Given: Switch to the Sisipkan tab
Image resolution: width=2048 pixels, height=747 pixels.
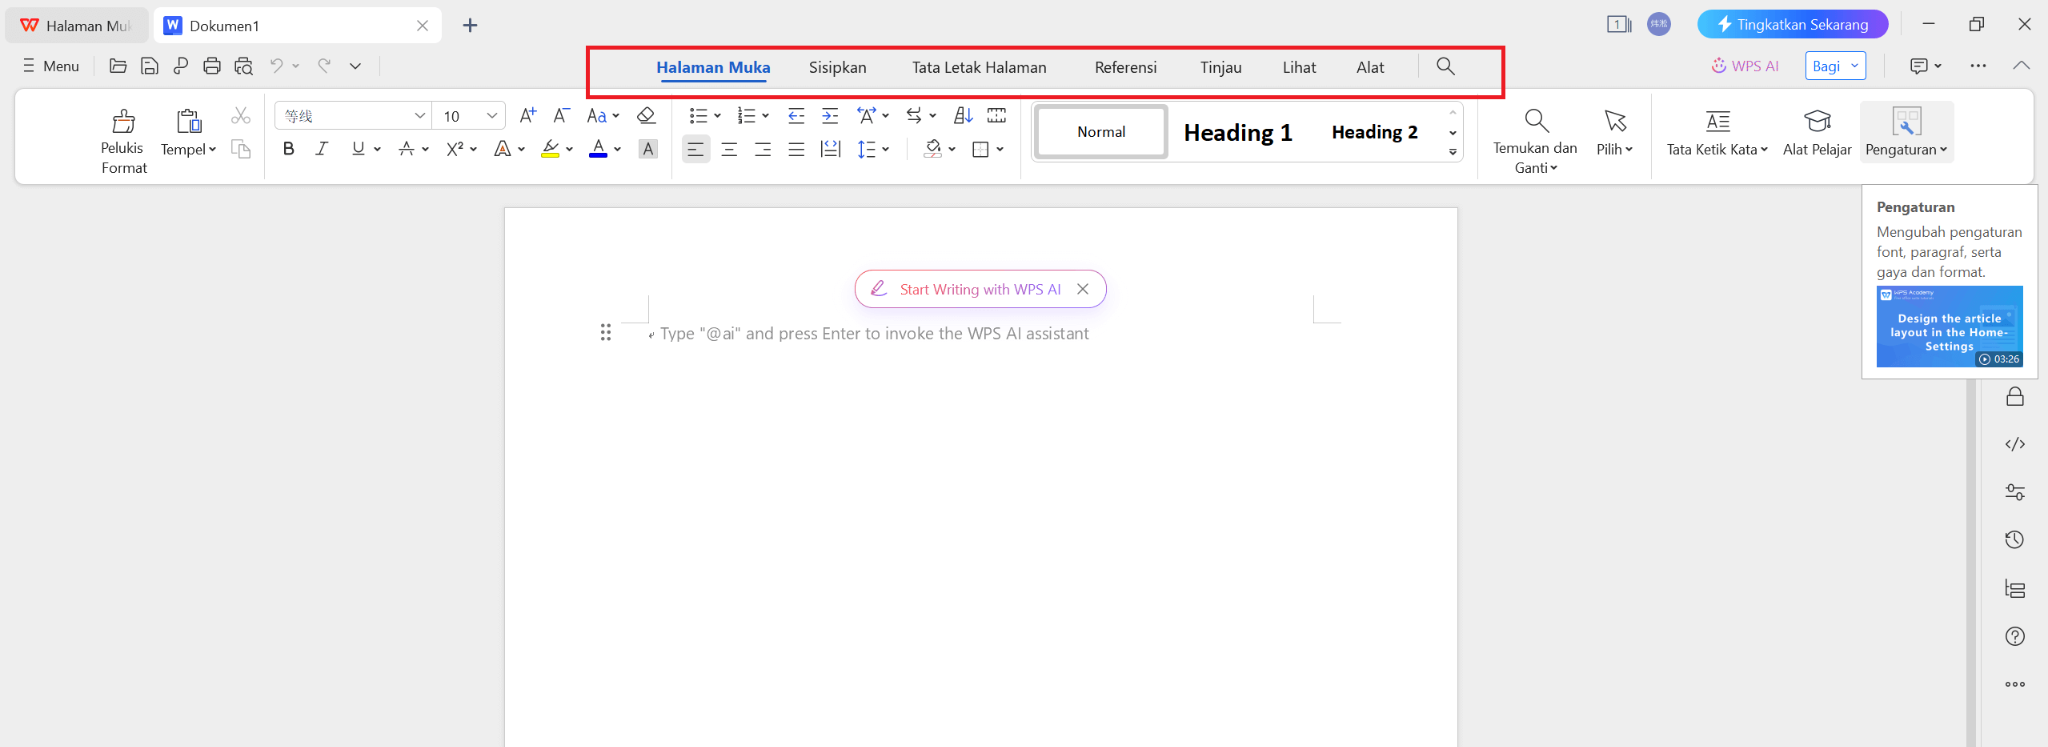Looking at the screenshot, I should [x=837, y=67].
